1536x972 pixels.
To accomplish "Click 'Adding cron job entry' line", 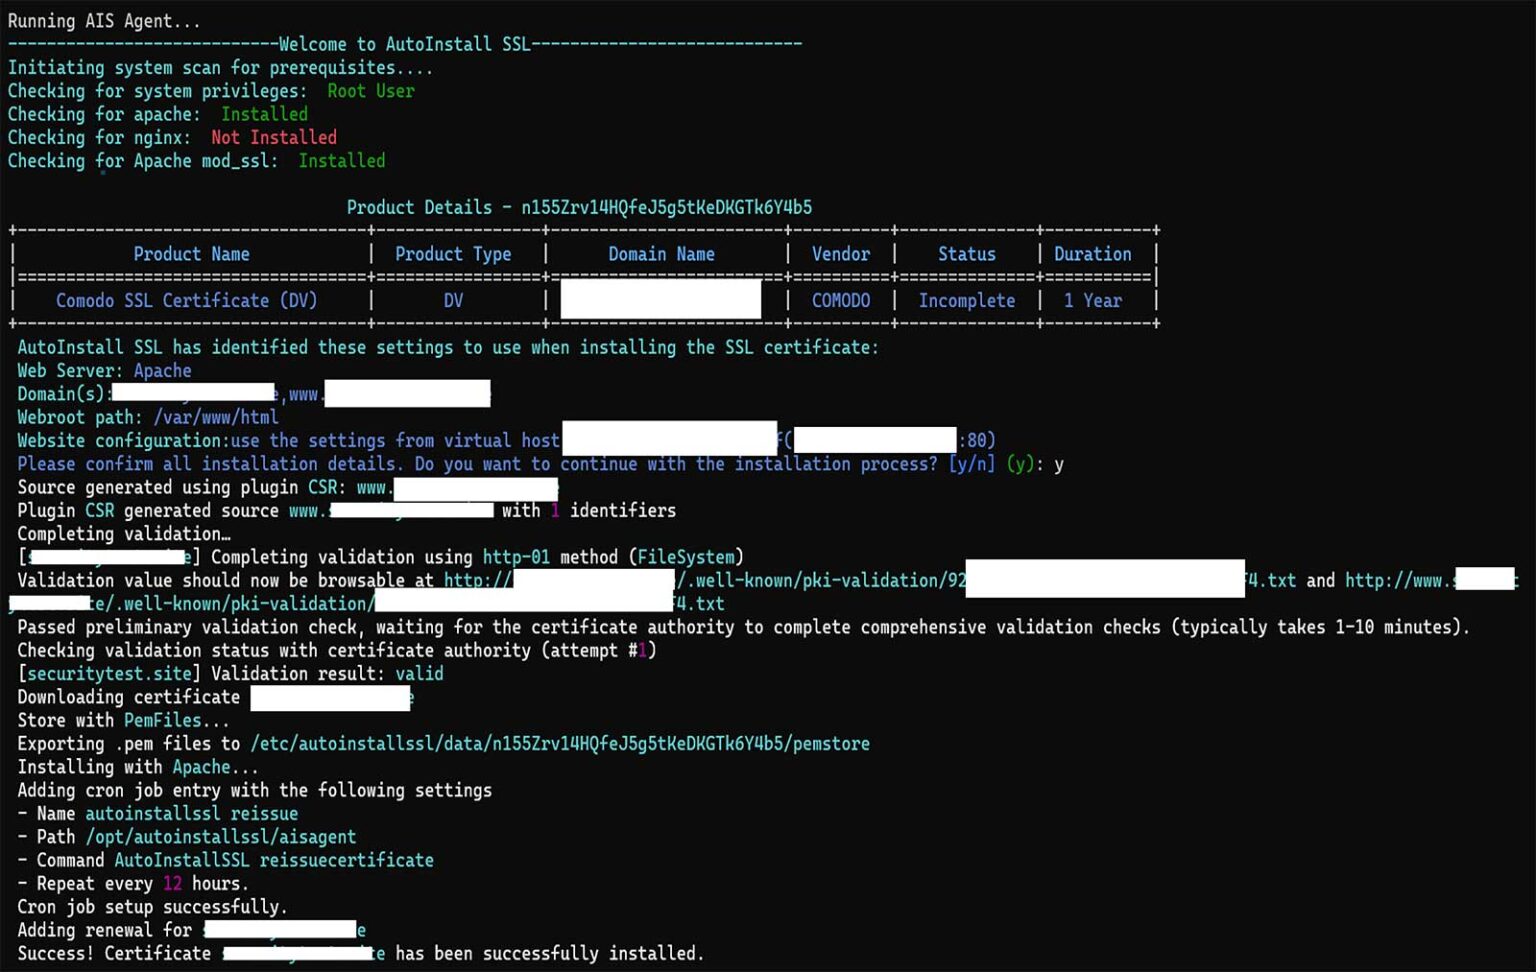I will point(254,790).
